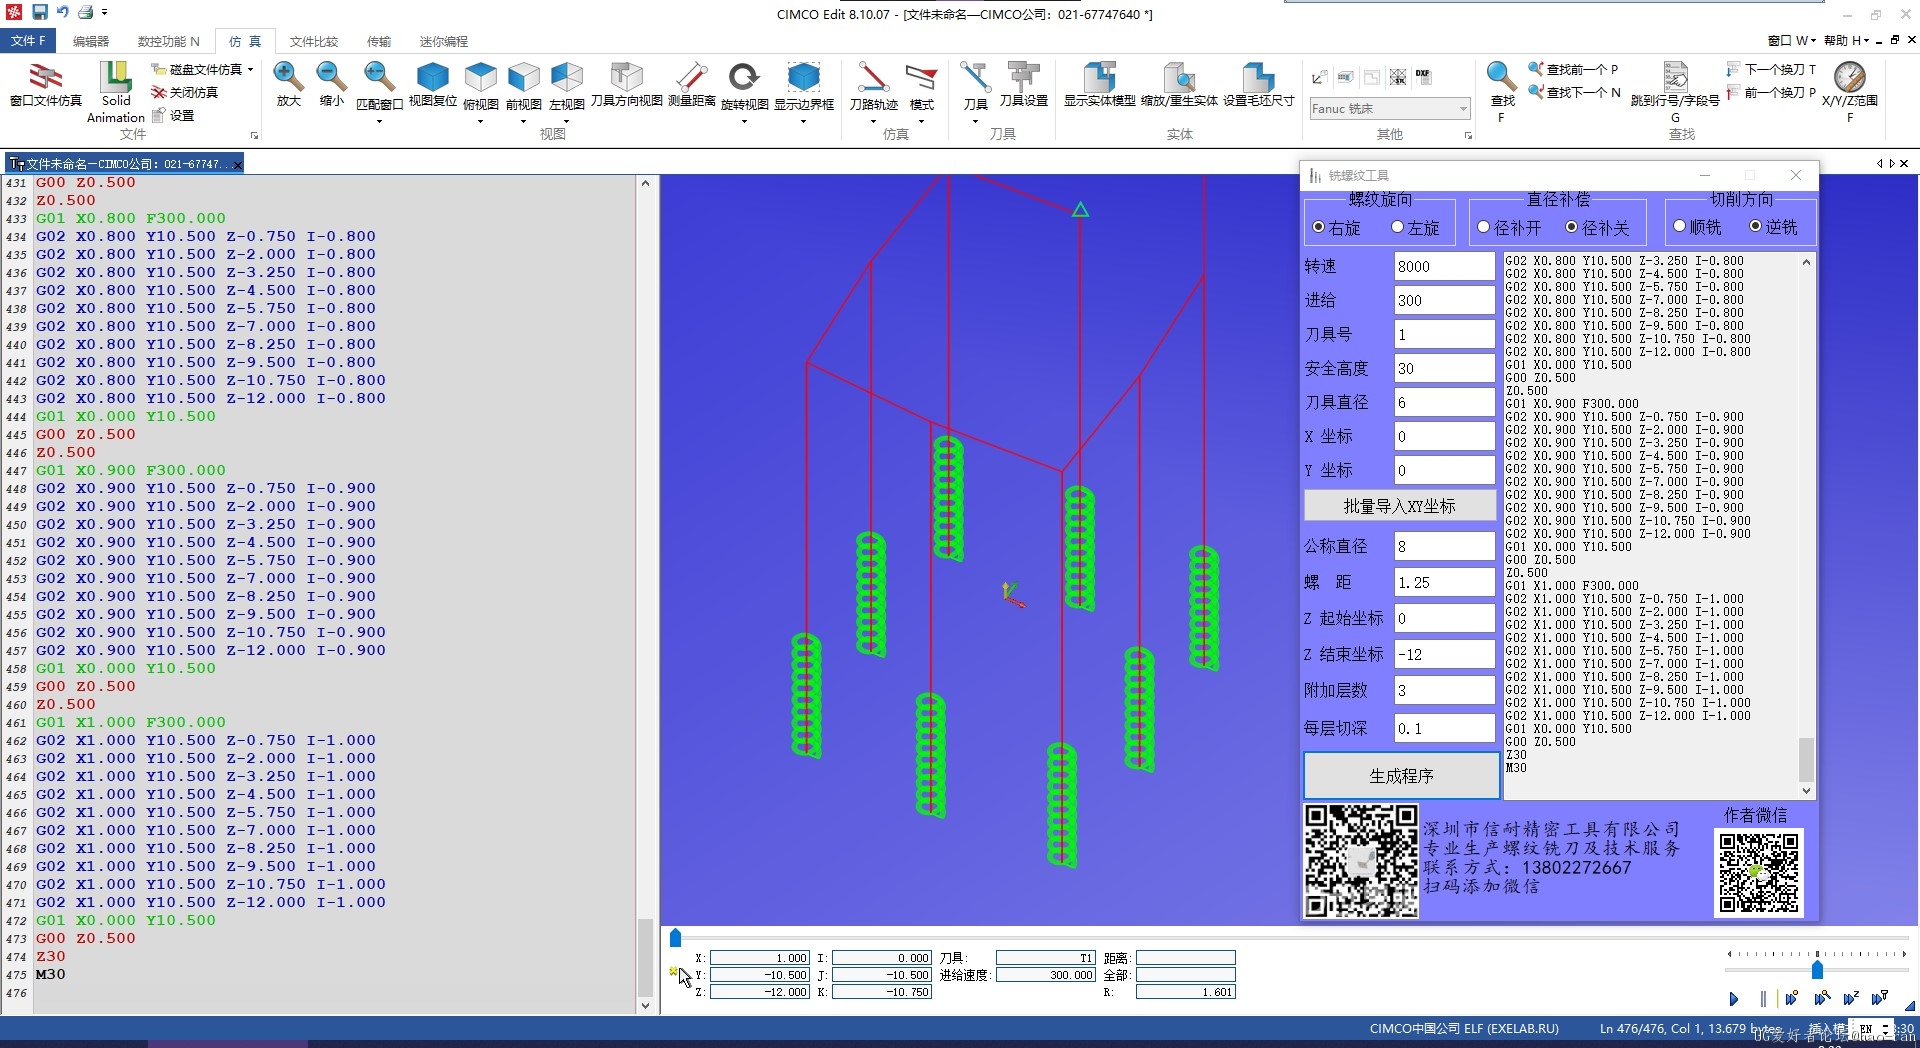Expand 俯视图 dropdown arrow
The image size is (1920, 1048).
coord(480,122)
